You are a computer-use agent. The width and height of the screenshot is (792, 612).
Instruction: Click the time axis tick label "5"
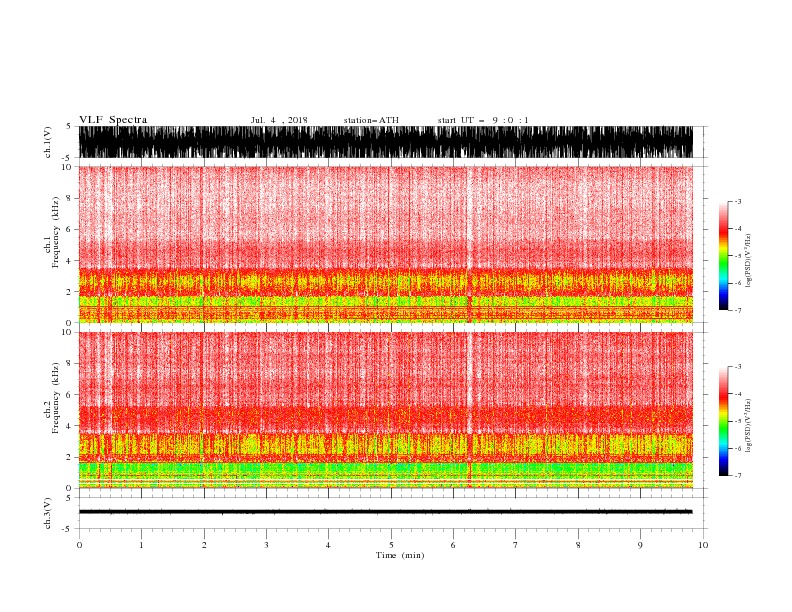391,545
